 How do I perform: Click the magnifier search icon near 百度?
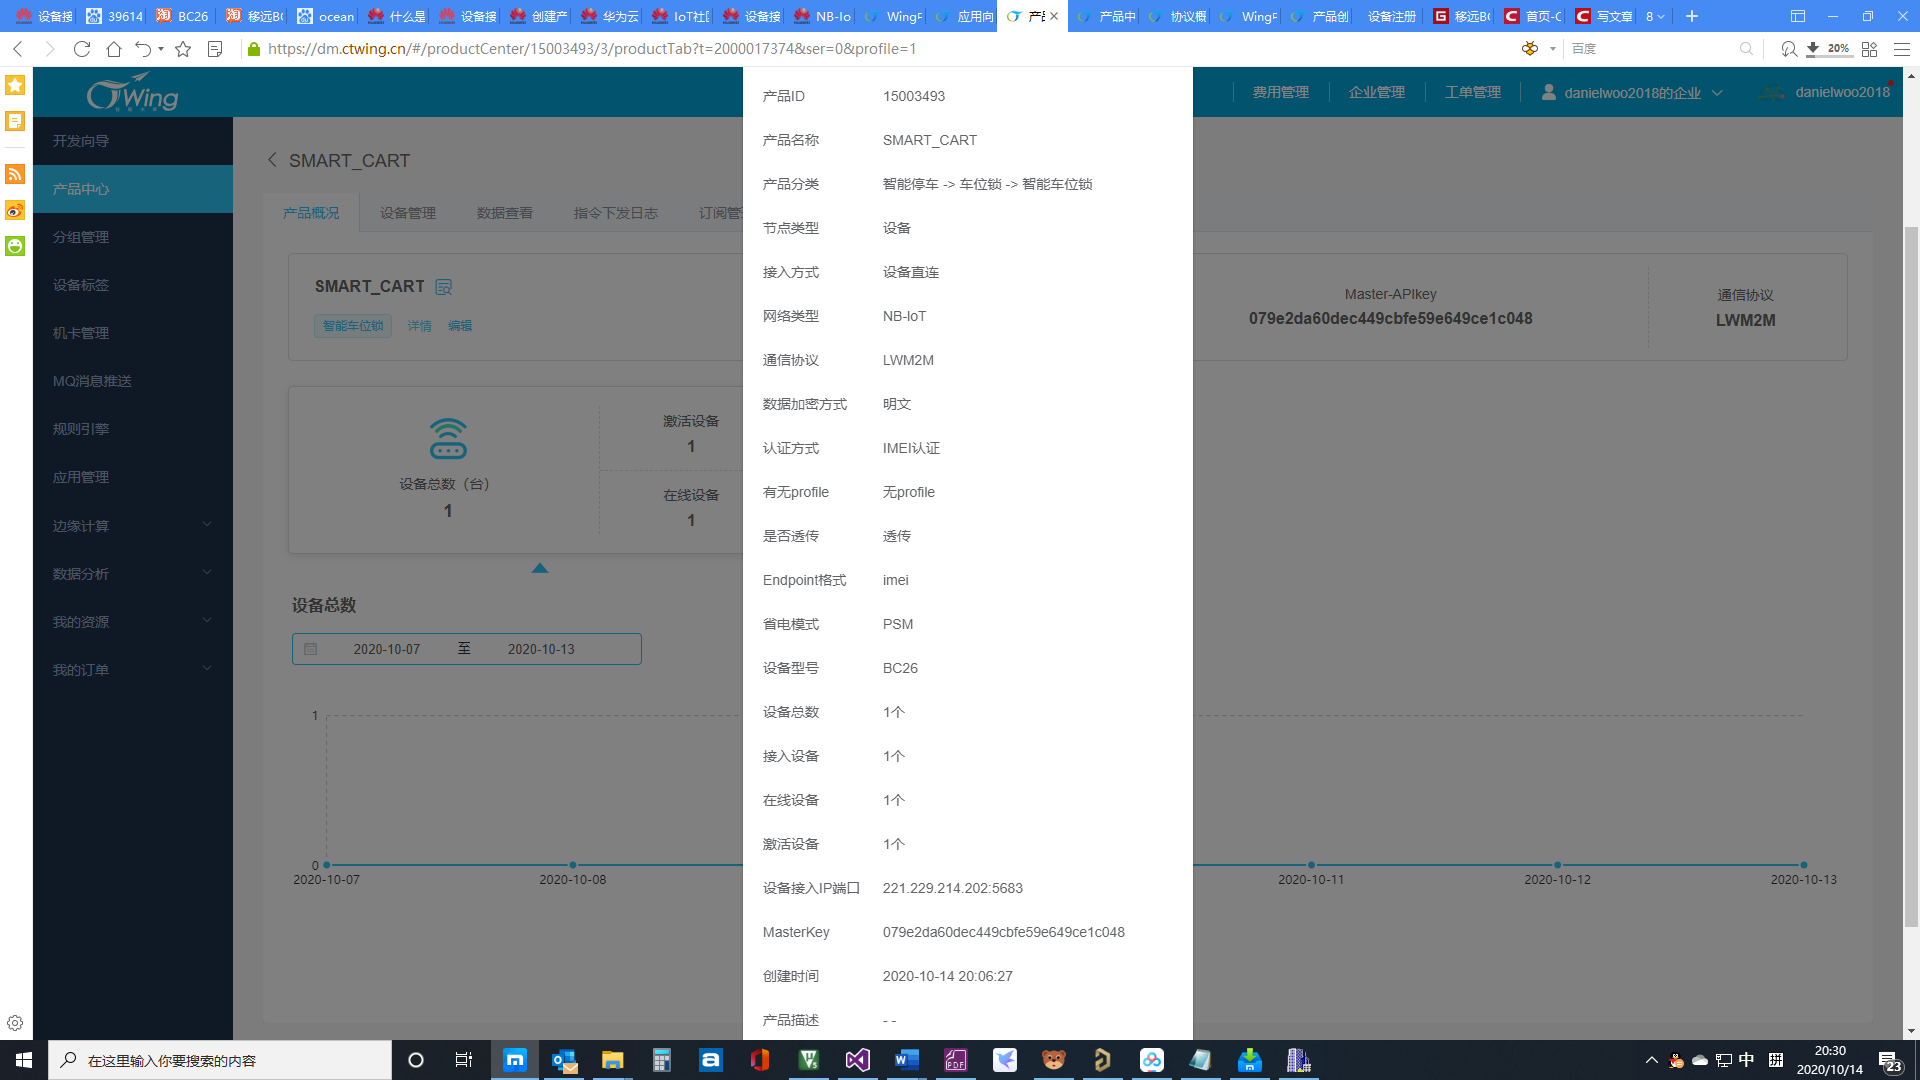(x=1746, y=48)
